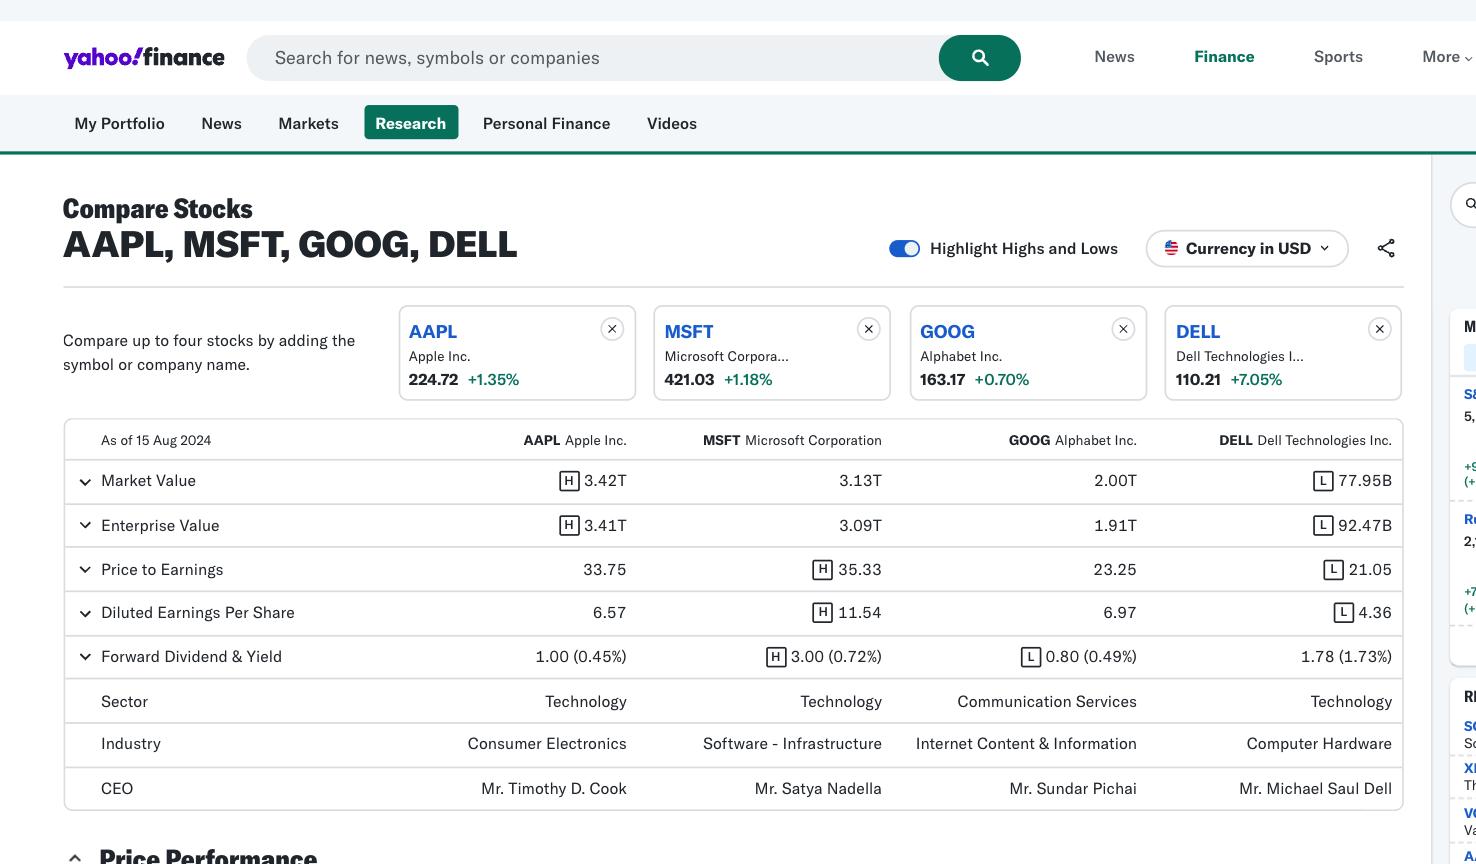This screenshot has height=864, width=1476.
Task: Click the green search magnifier button
Action: (980, 58)
